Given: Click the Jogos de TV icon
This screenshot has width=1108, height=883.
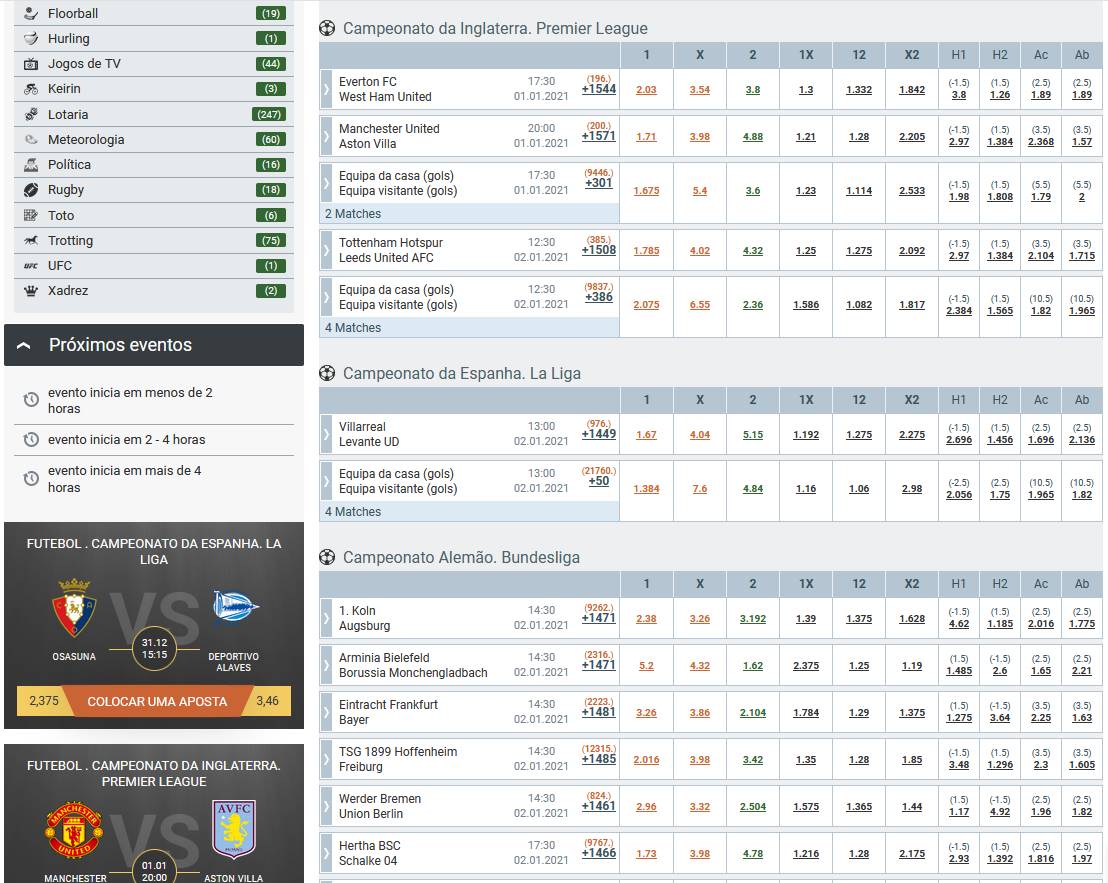Looking at the screenshot, I should click(x=30, y=64).
